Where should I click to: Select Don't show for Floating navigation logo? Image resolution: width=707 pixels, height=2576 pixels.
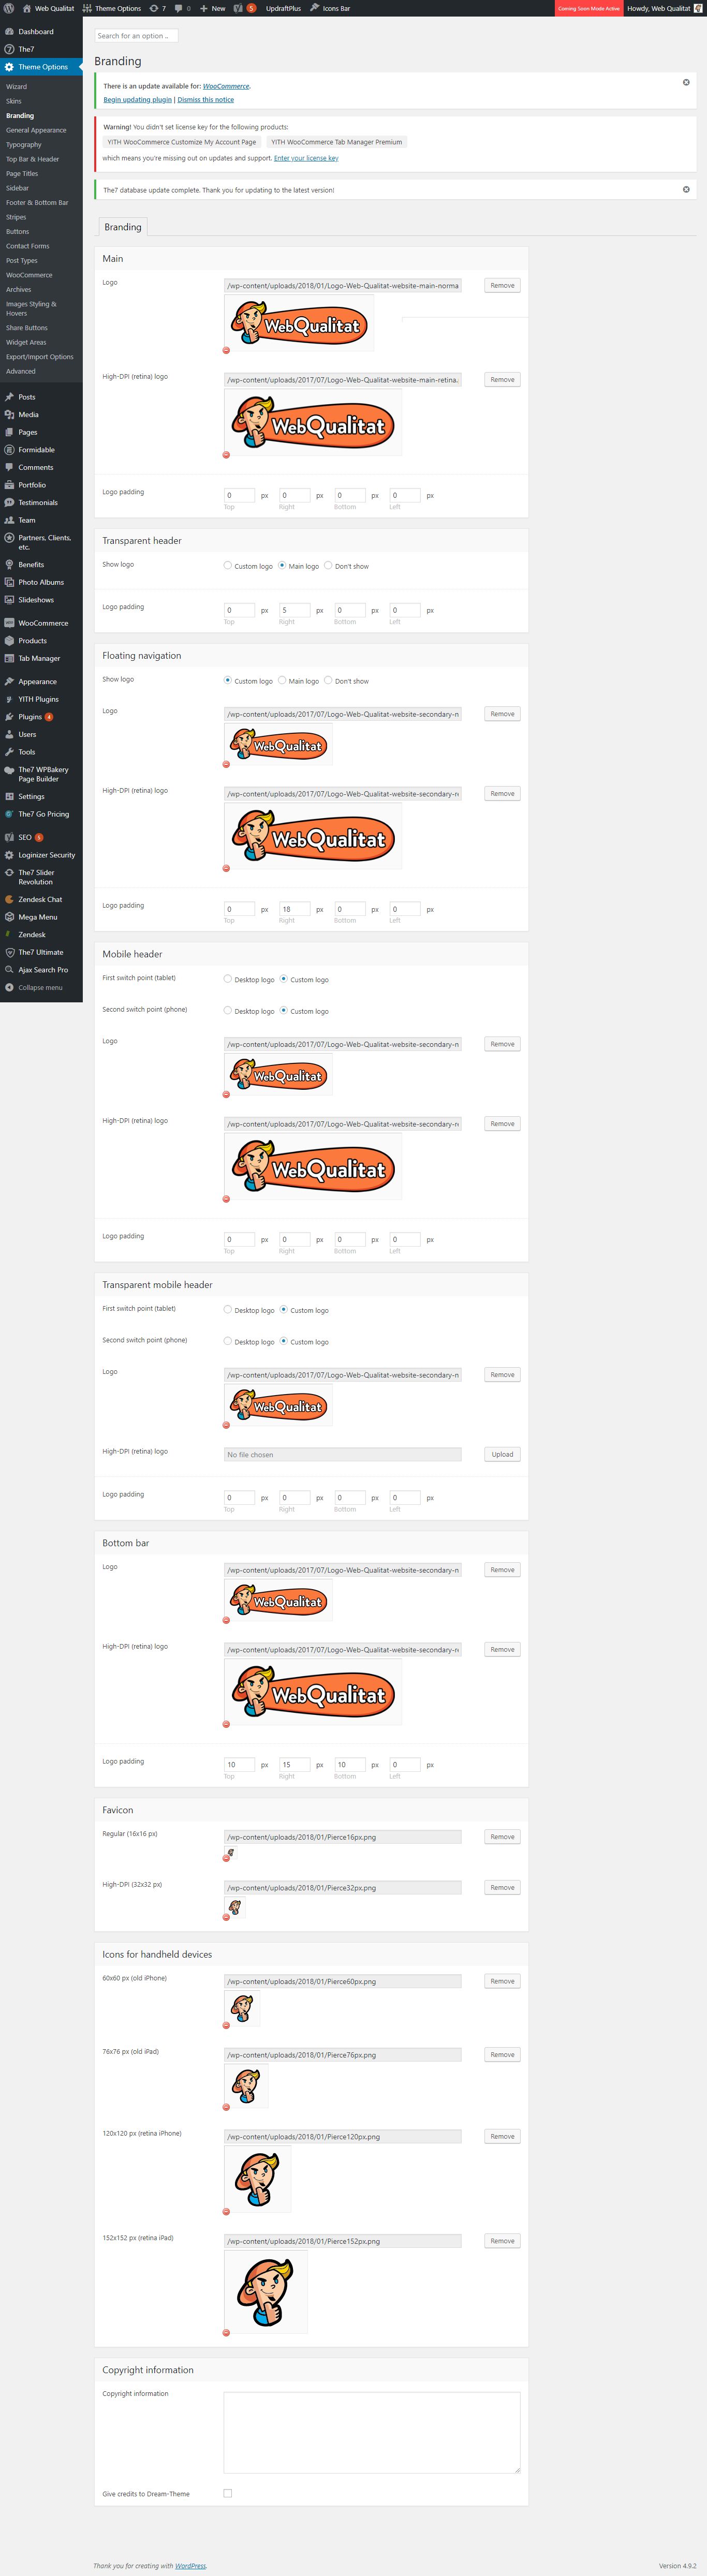click(328, 680)
